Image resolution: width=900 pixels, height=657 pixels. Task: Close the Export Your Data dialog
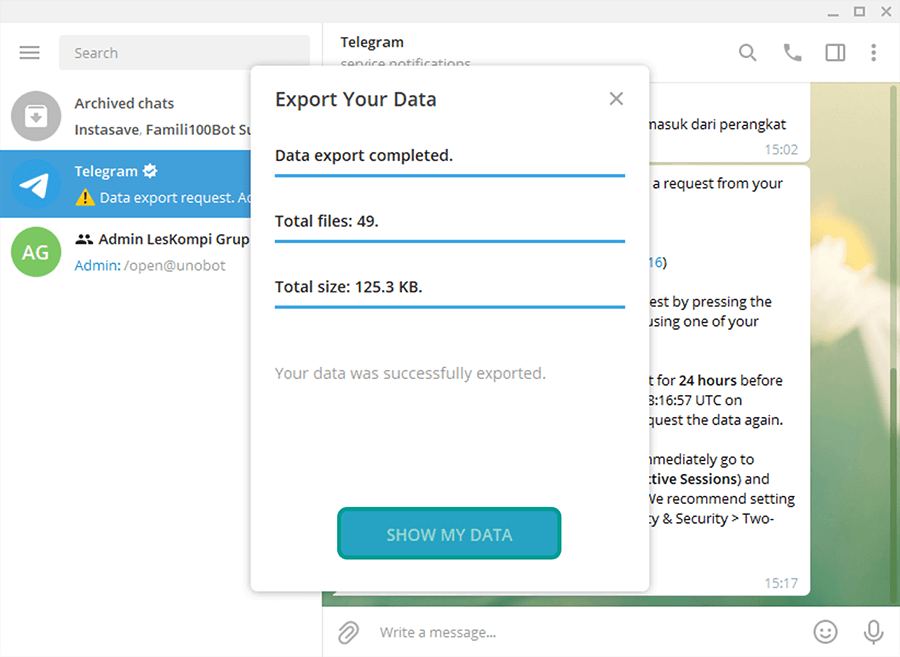[x=616, y=99]
